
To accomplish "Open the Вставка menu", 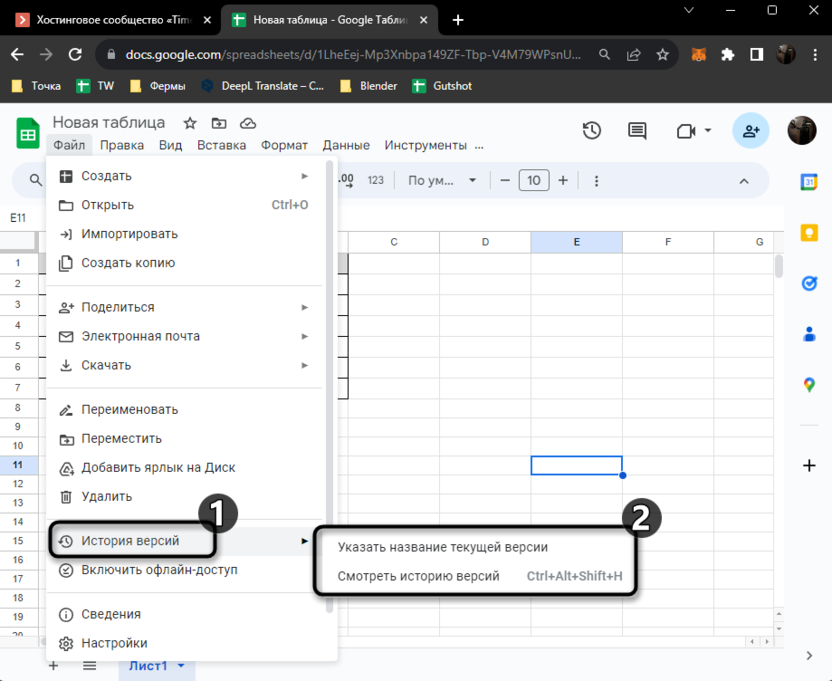I will coord(221,145).
